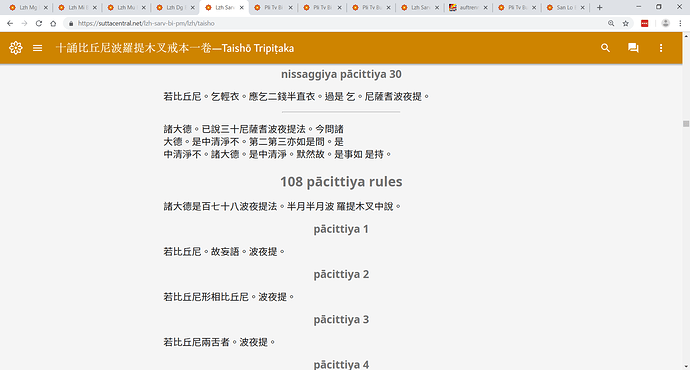690x370 pixels.
Task: Click the page vertical scrollbar thumb
Action: pos(686,124)
